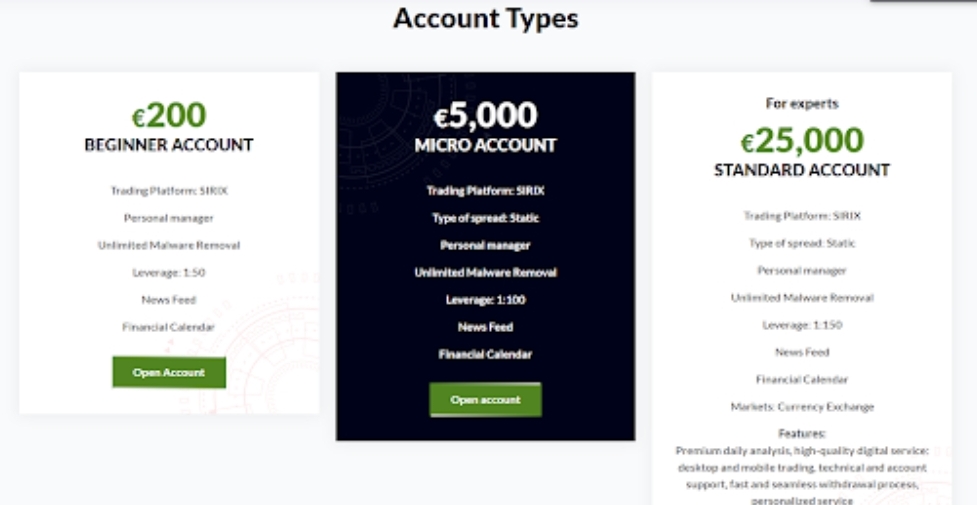Screen dimensions: 977x505
Task: Click Leverage 1:100 in Micro card
Action: tap(485, 300)
